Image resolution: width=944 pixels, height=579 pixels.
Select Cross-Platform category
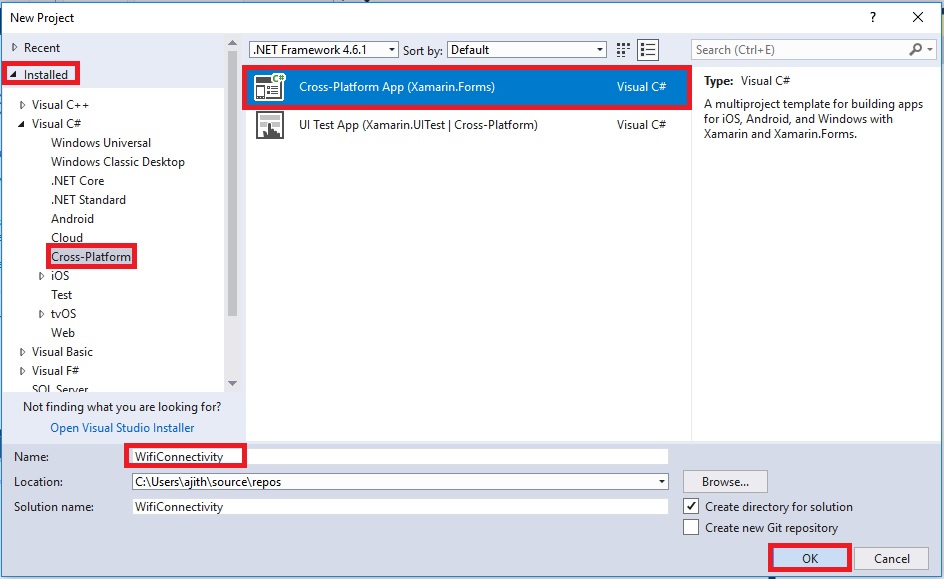point(91,257)
